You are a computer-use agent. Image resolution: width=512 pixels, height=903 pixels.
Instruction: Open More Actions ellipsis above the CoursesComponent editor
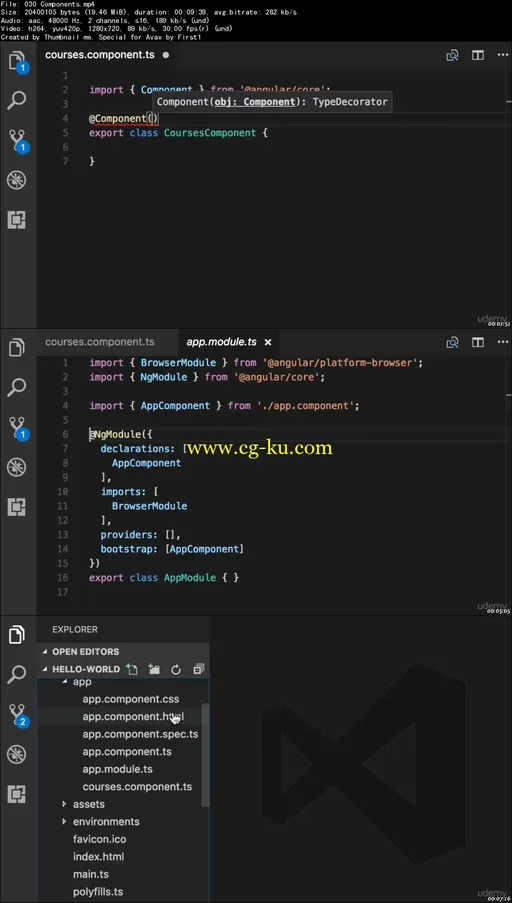coord(503,55)
